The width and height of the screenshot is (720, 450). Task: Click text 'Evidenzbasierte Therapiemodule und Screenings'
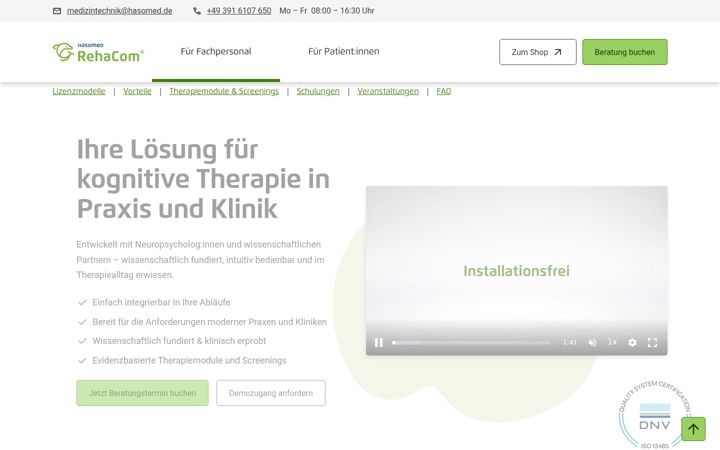click(189, 360)
